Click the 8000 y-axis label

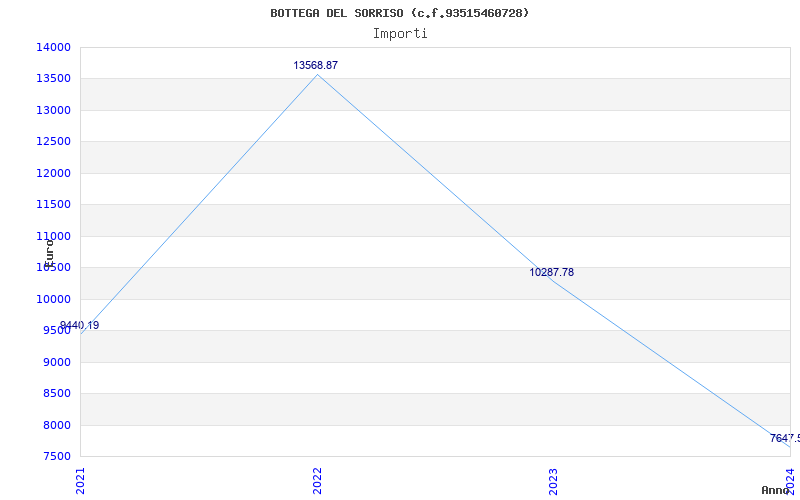coord(56,425)
